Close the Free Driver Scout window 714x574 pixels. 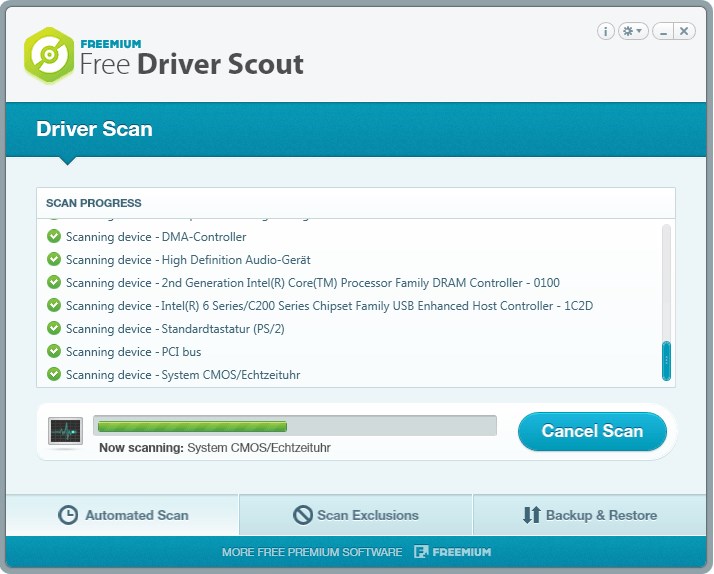coord(684,31)
